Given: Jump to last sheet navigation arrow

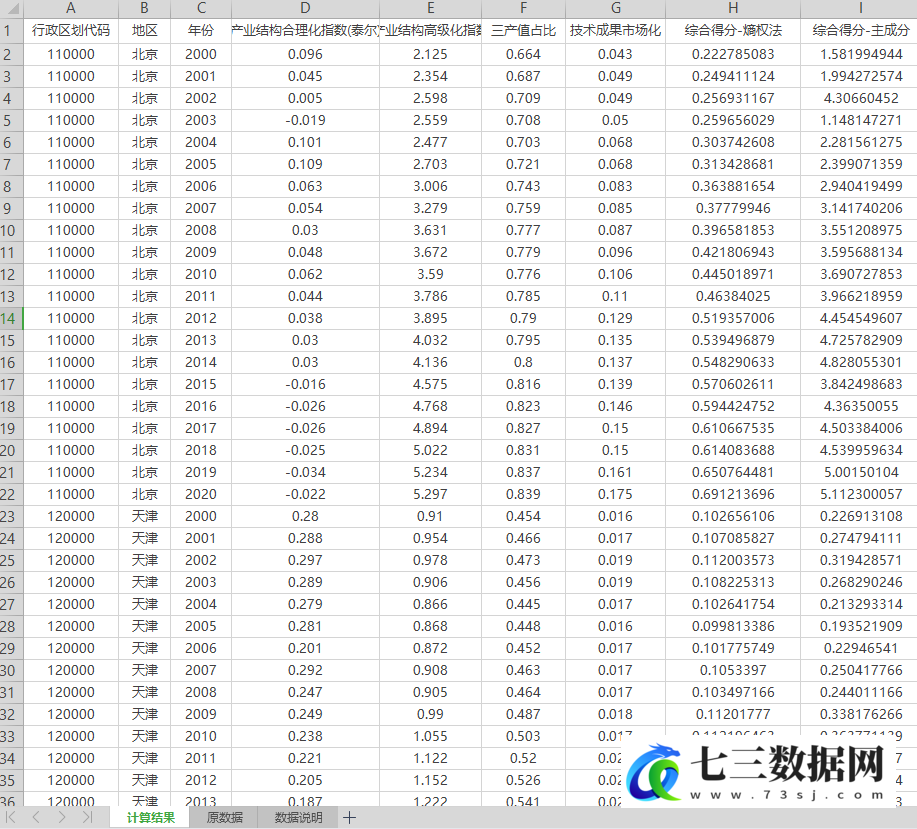Looking at the screenshot, I should click(88, 817).
